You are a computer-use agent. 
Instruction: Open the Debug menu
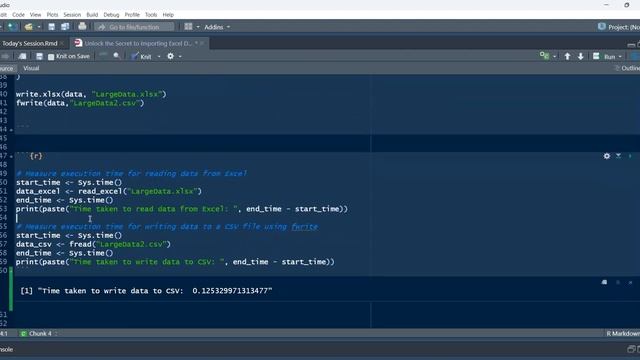click(x=111, y=15)
